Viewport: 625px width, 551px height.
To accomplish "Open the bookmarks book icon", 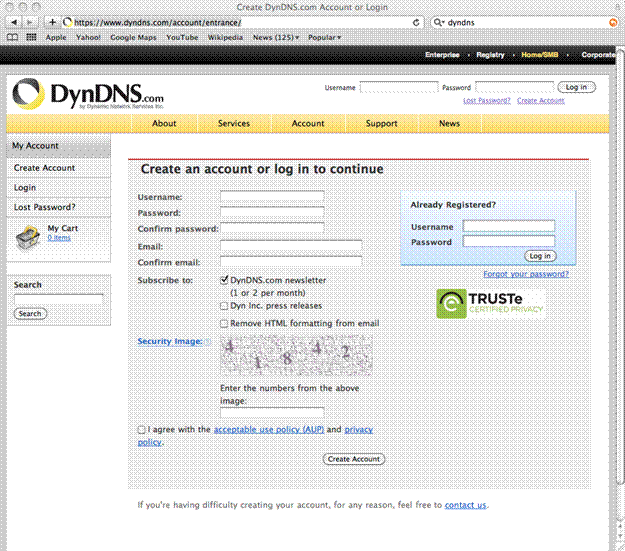I will tap(13, 37).
